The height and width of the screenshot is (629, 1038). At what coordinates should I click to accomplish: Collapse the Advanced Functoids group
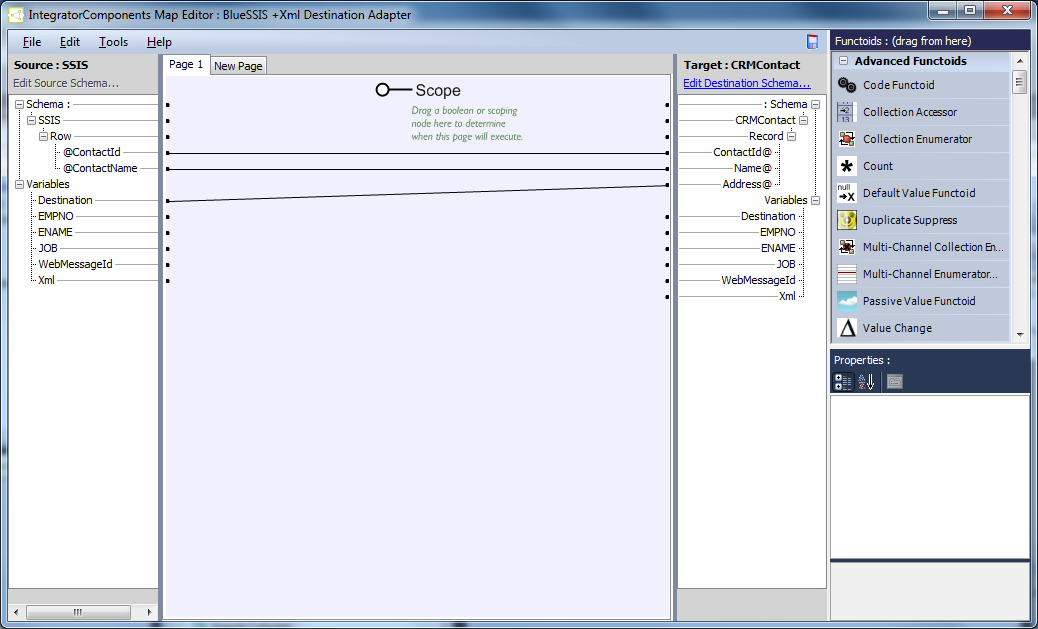point(843,61)
